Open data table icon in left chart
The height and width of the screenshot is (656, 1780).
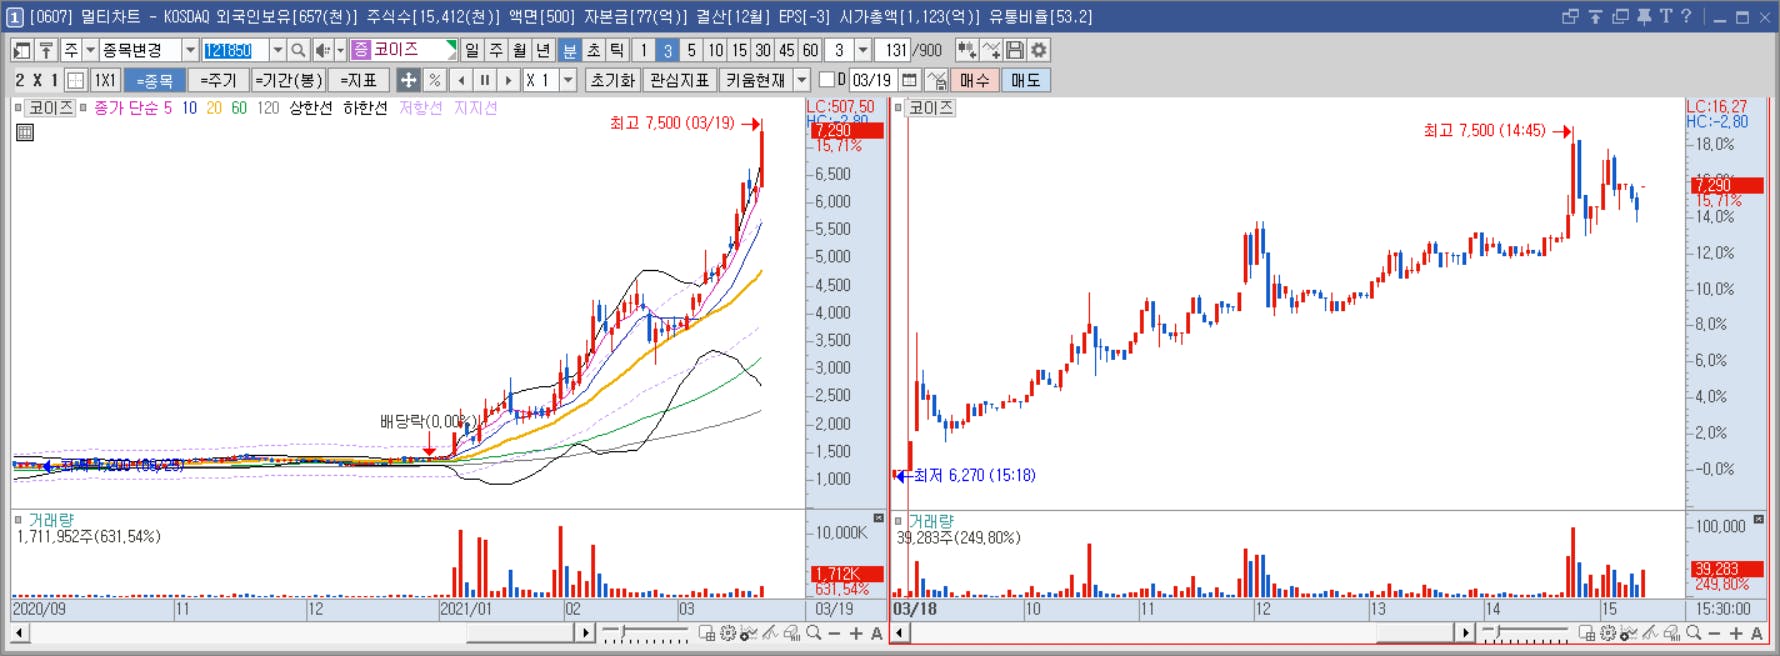25,132
